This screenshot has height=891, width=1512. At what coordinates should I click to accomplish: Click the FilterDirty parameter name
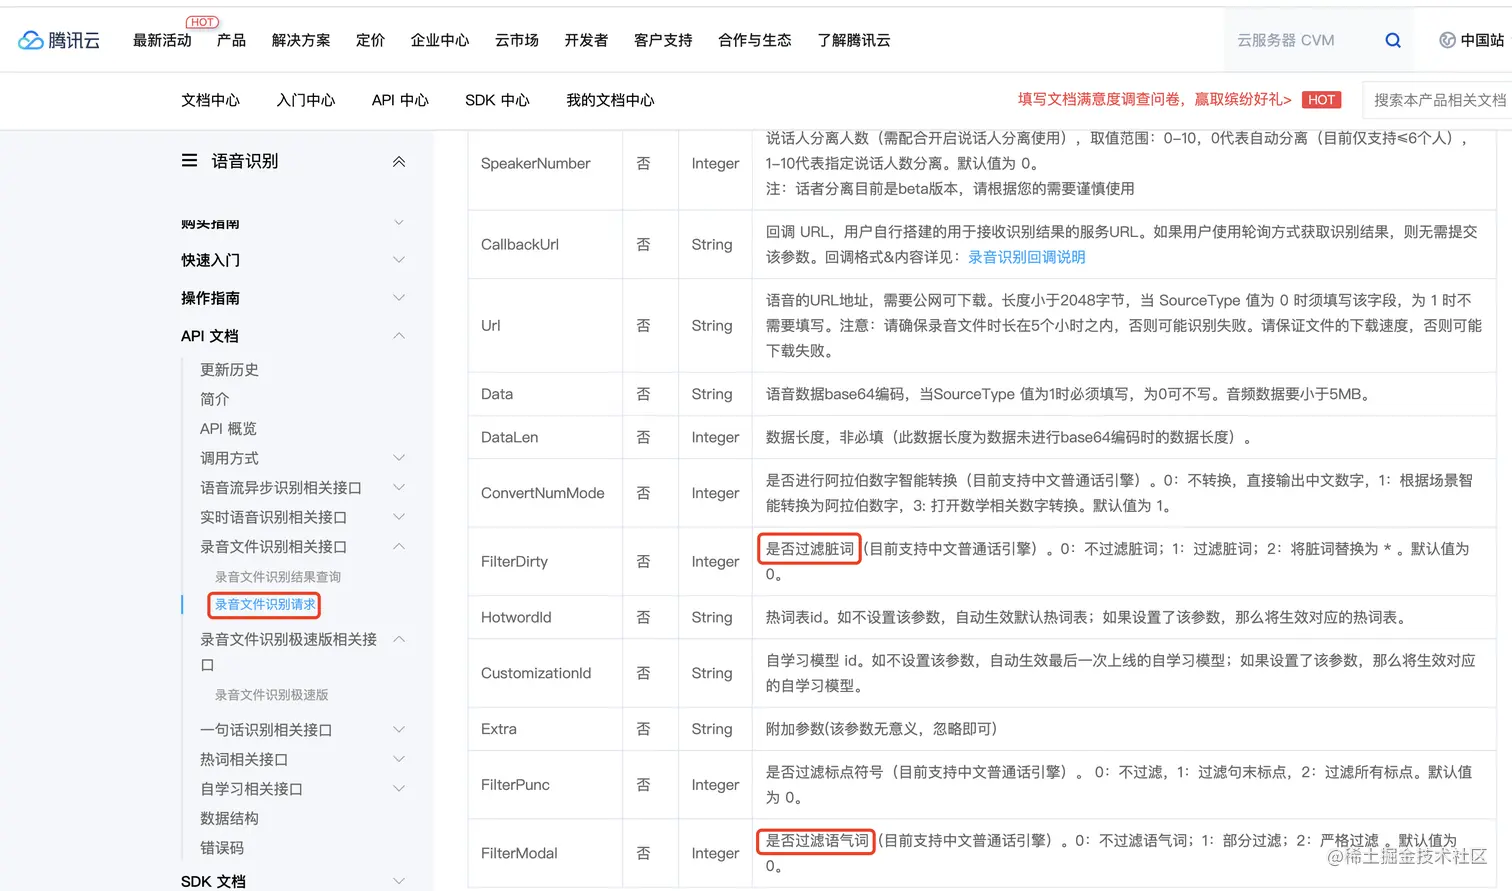pyautogui.click(x=514, y=561)
